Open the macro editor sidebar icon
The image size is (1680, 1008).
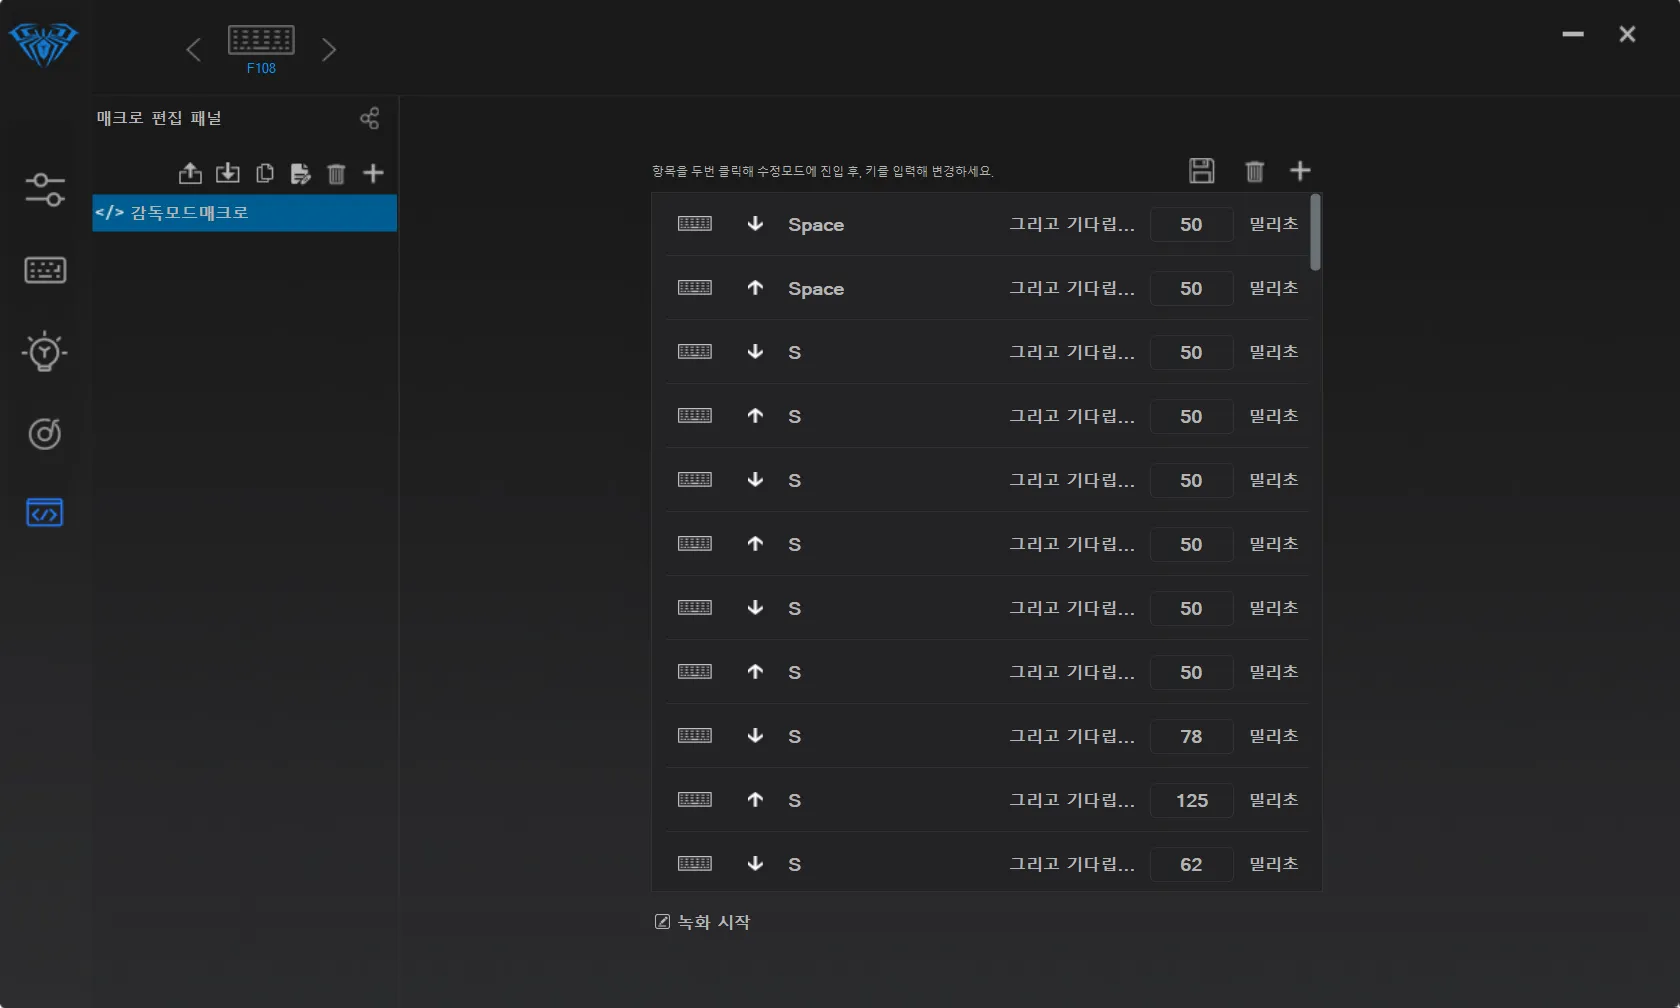(x=45, y=513)
